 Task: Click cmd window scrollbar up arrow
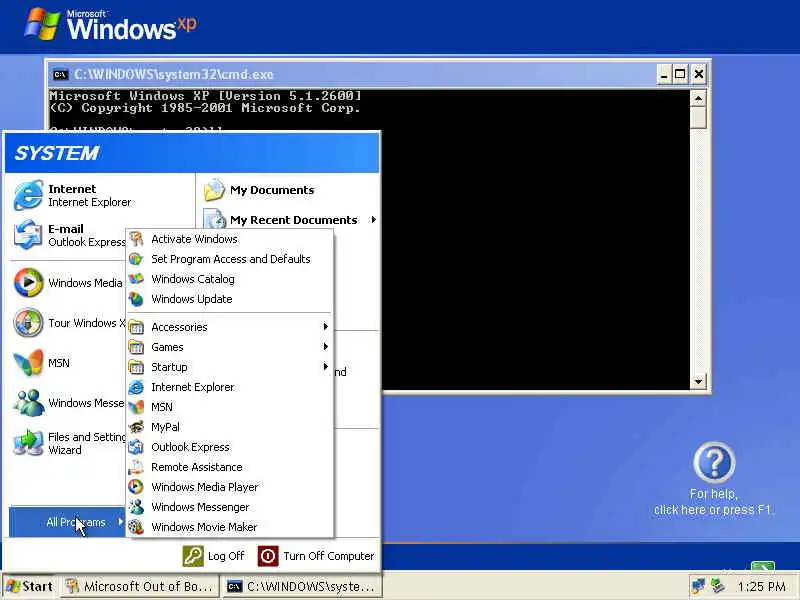698,98
